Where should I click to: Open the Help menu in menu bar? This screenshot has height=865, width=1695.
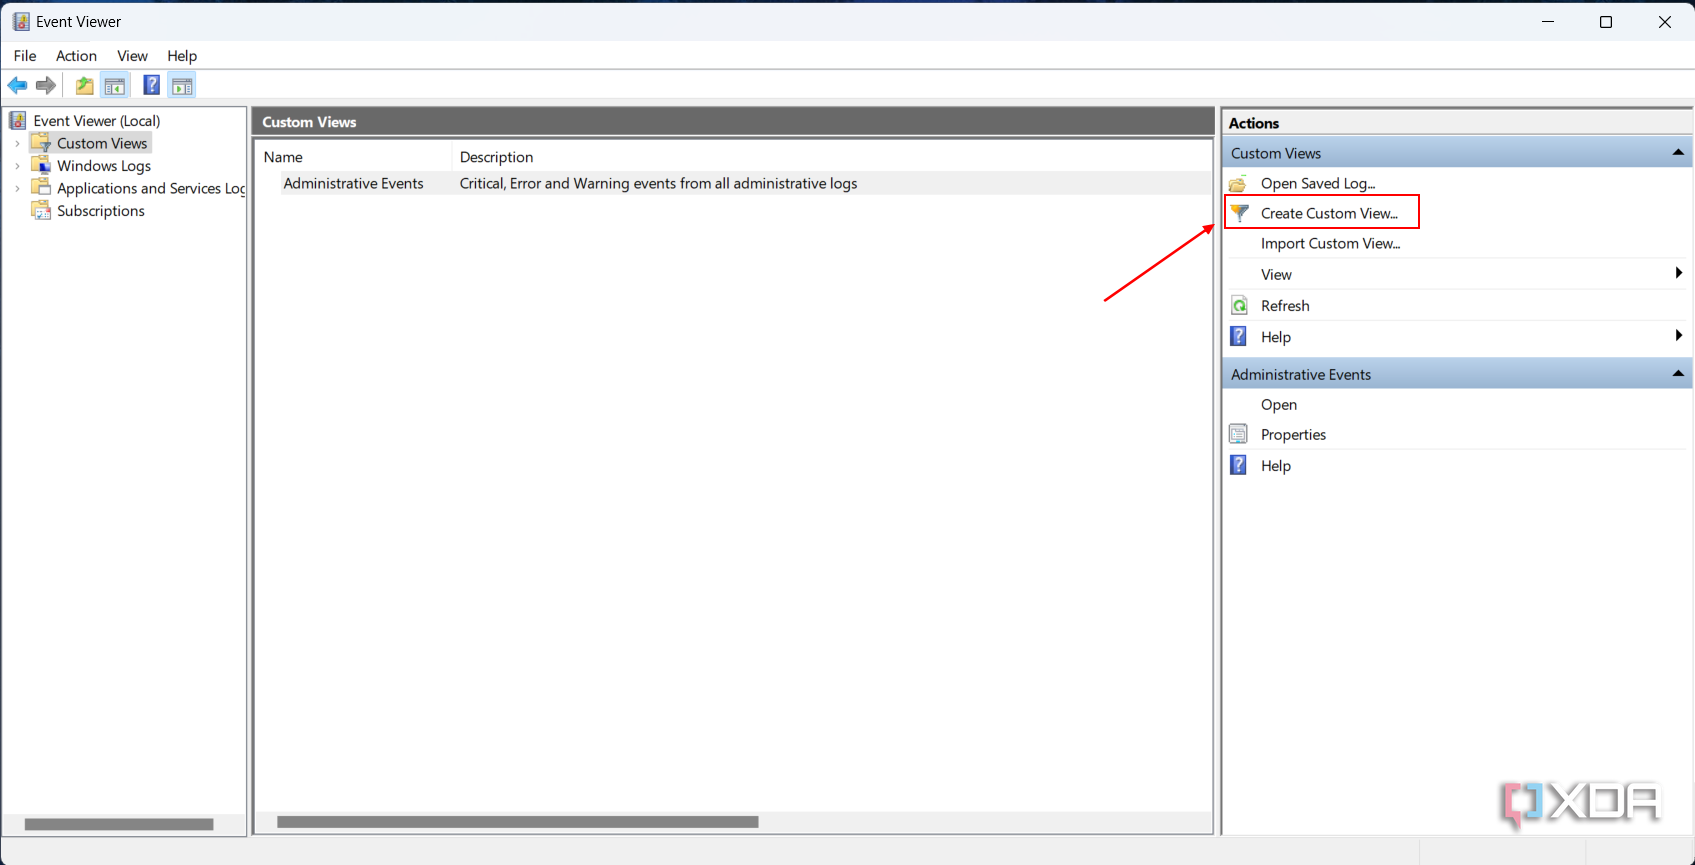click(x=182, y=56)
